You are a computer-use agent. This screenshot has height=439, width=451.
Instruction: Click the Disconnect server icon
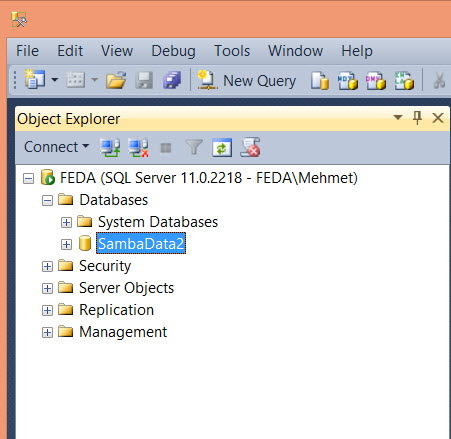138,147
